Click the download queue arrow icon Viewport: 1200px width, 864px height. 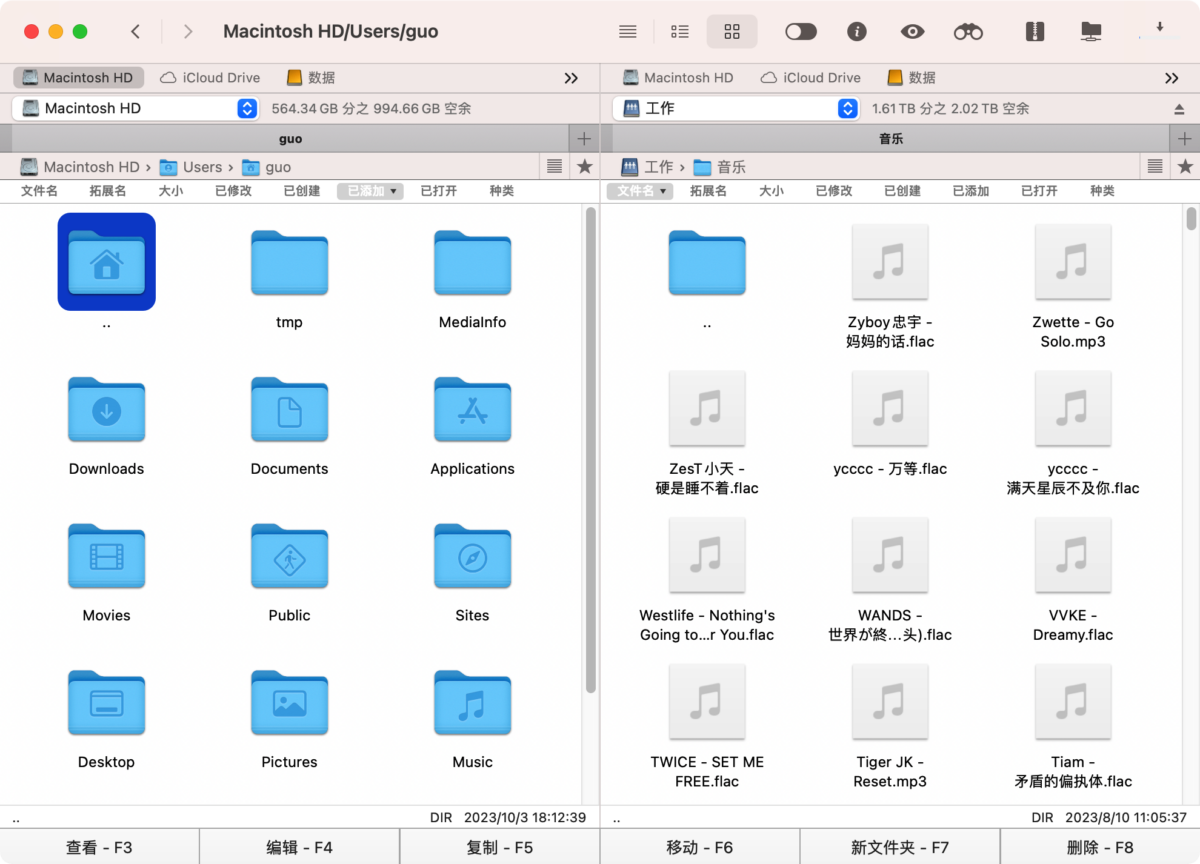(1160, 29)
